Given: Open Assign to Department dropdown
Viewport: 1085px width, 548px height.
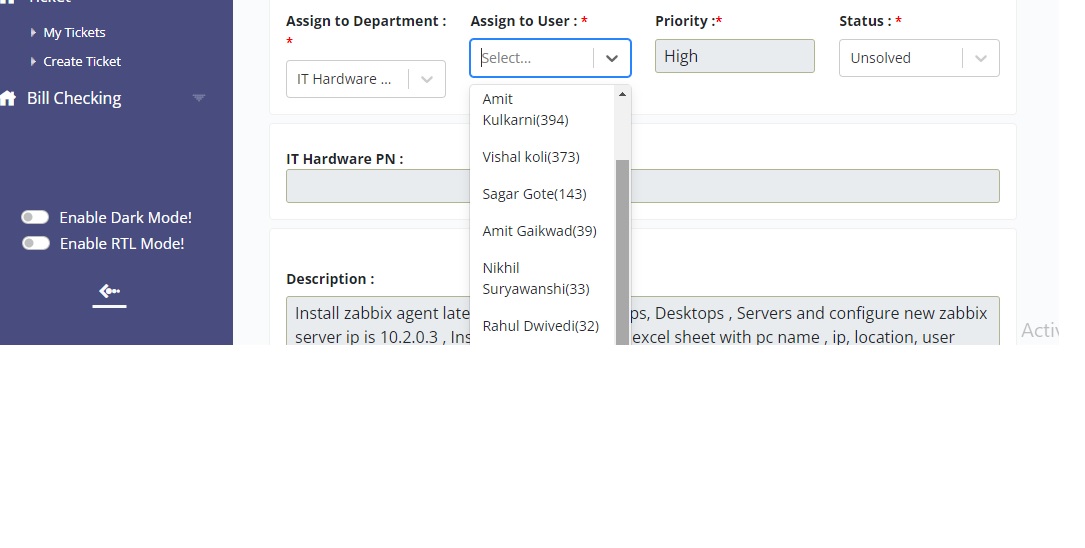Looking at the screenshot, I should coord(365,79).
